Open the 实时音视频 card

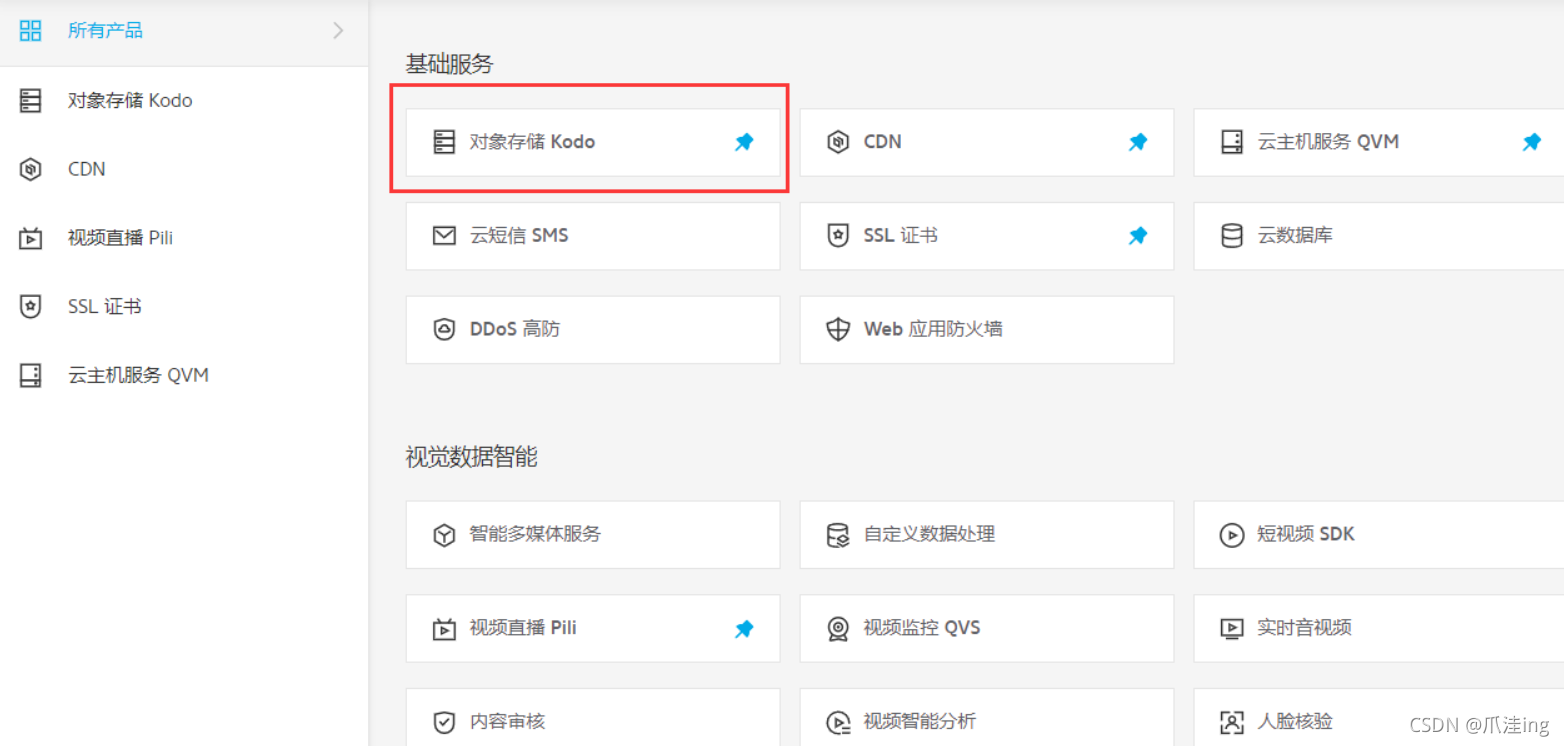coord(1379,628)
